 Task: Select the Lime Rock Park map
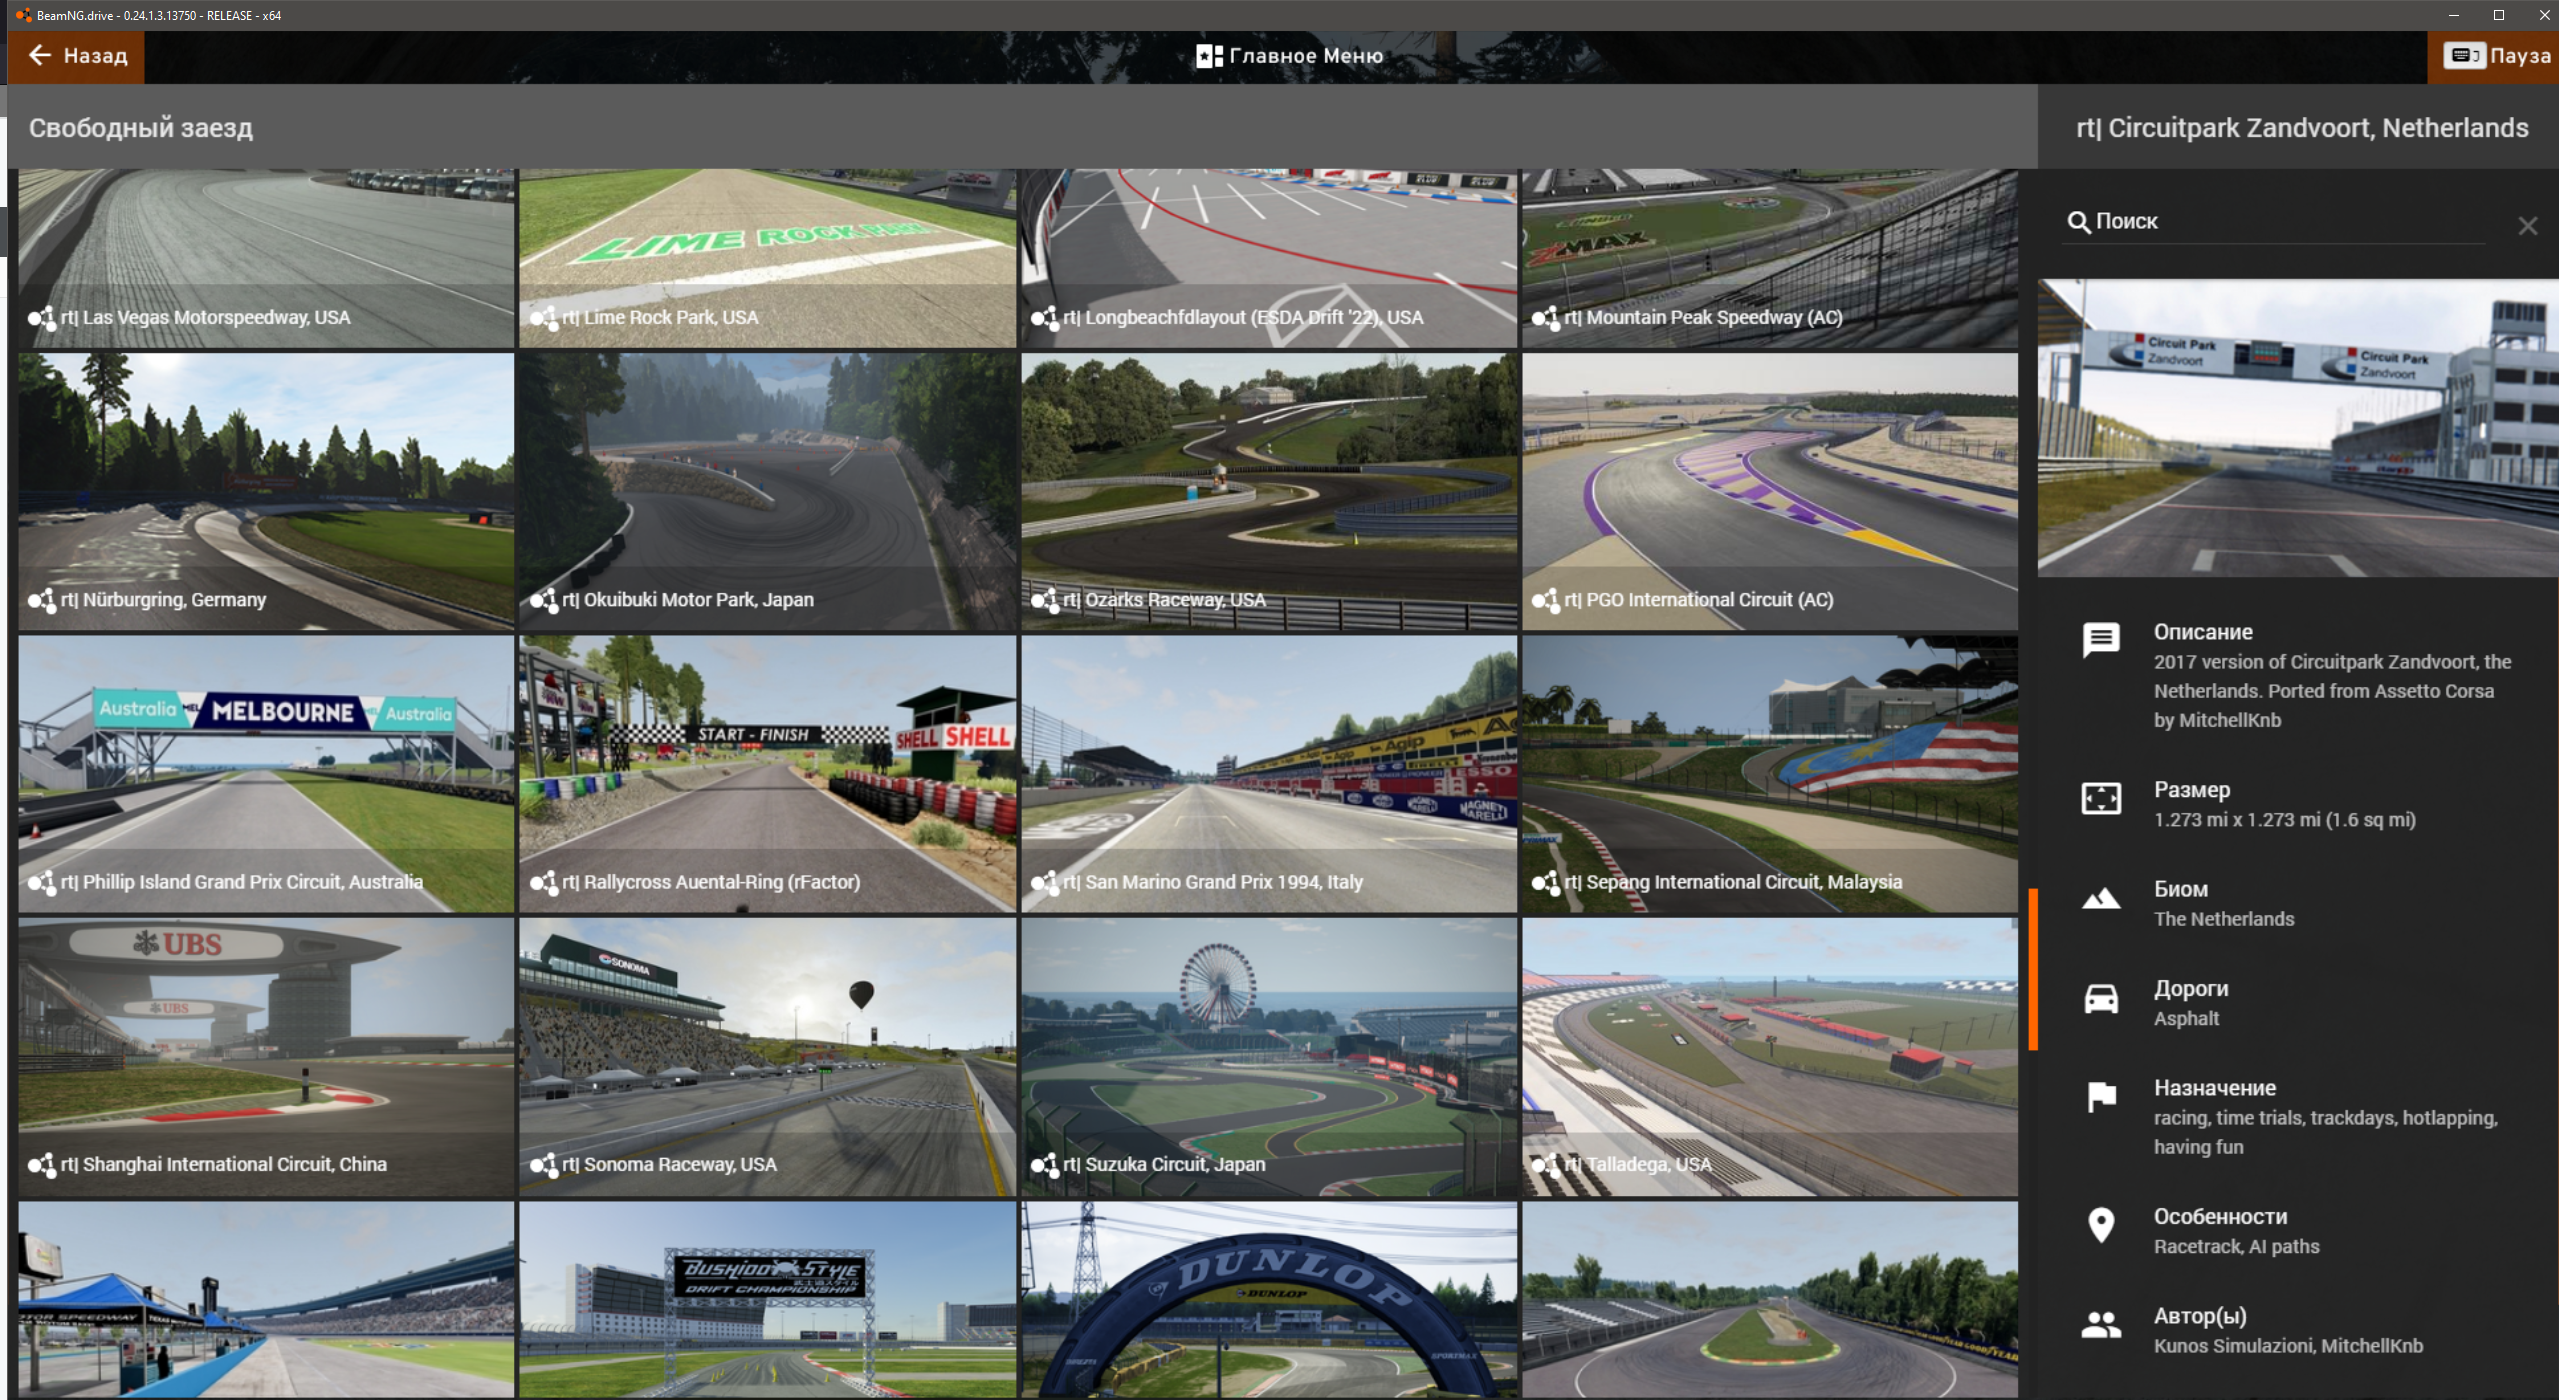(x=767, y=258)
